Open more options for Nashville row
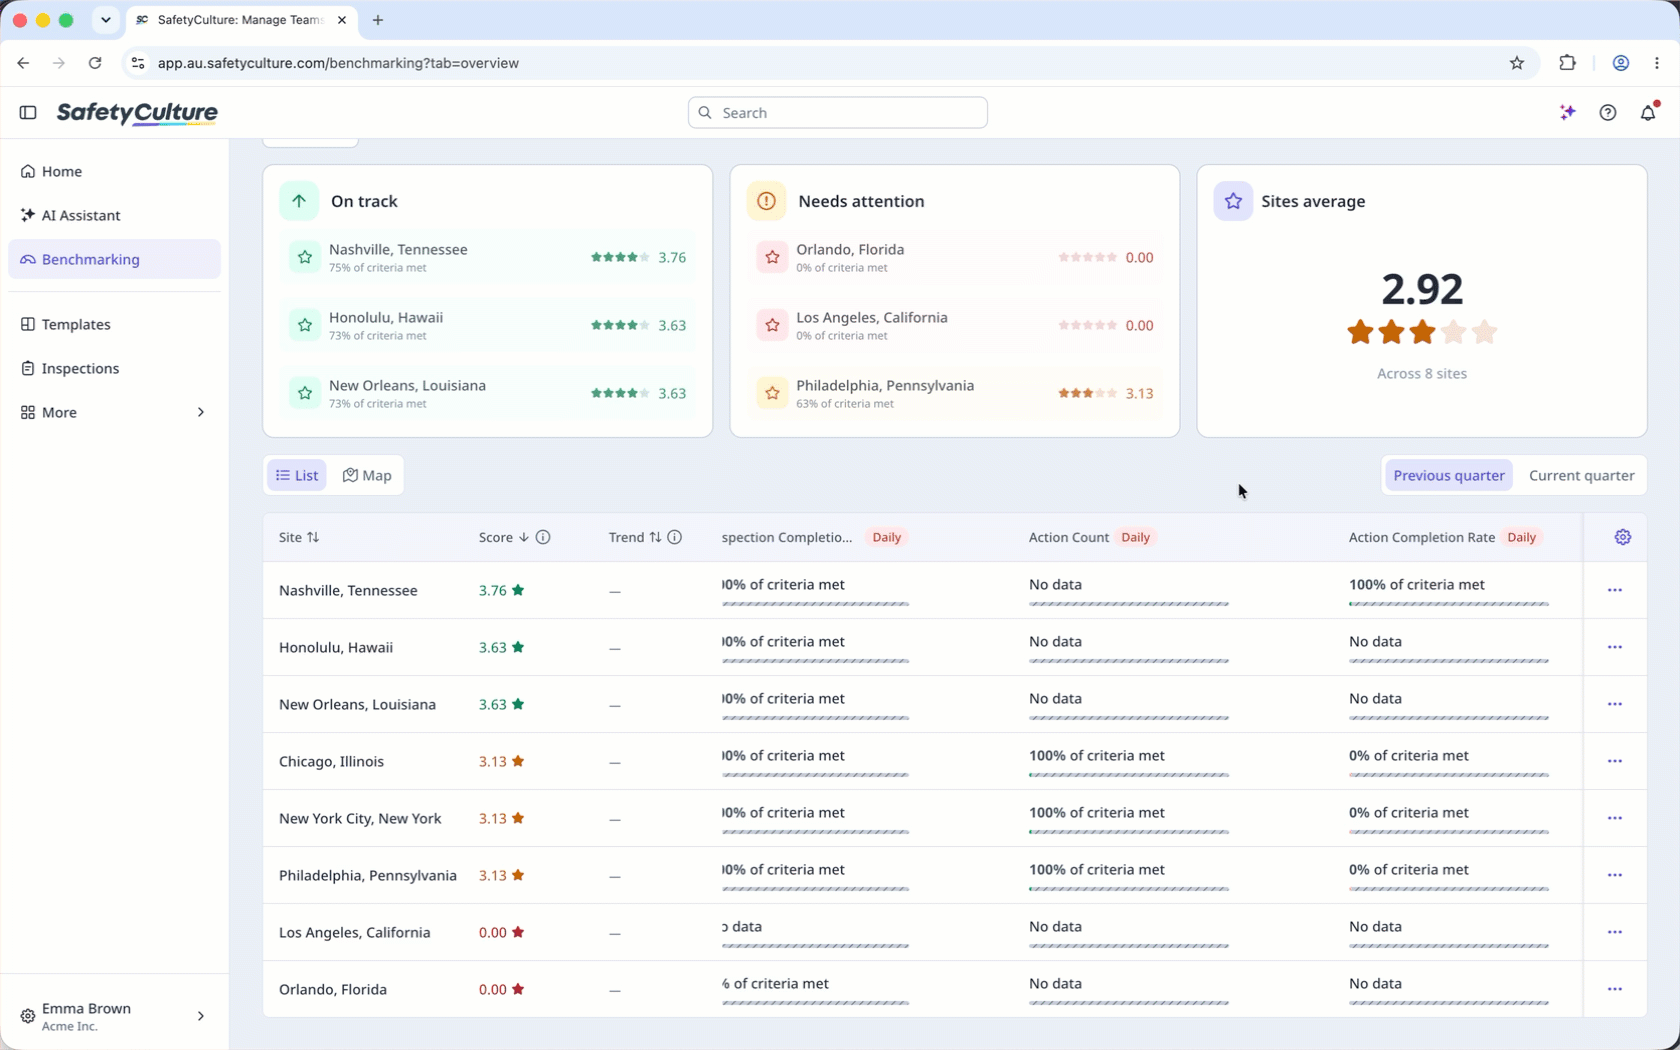 point(1615,590)
